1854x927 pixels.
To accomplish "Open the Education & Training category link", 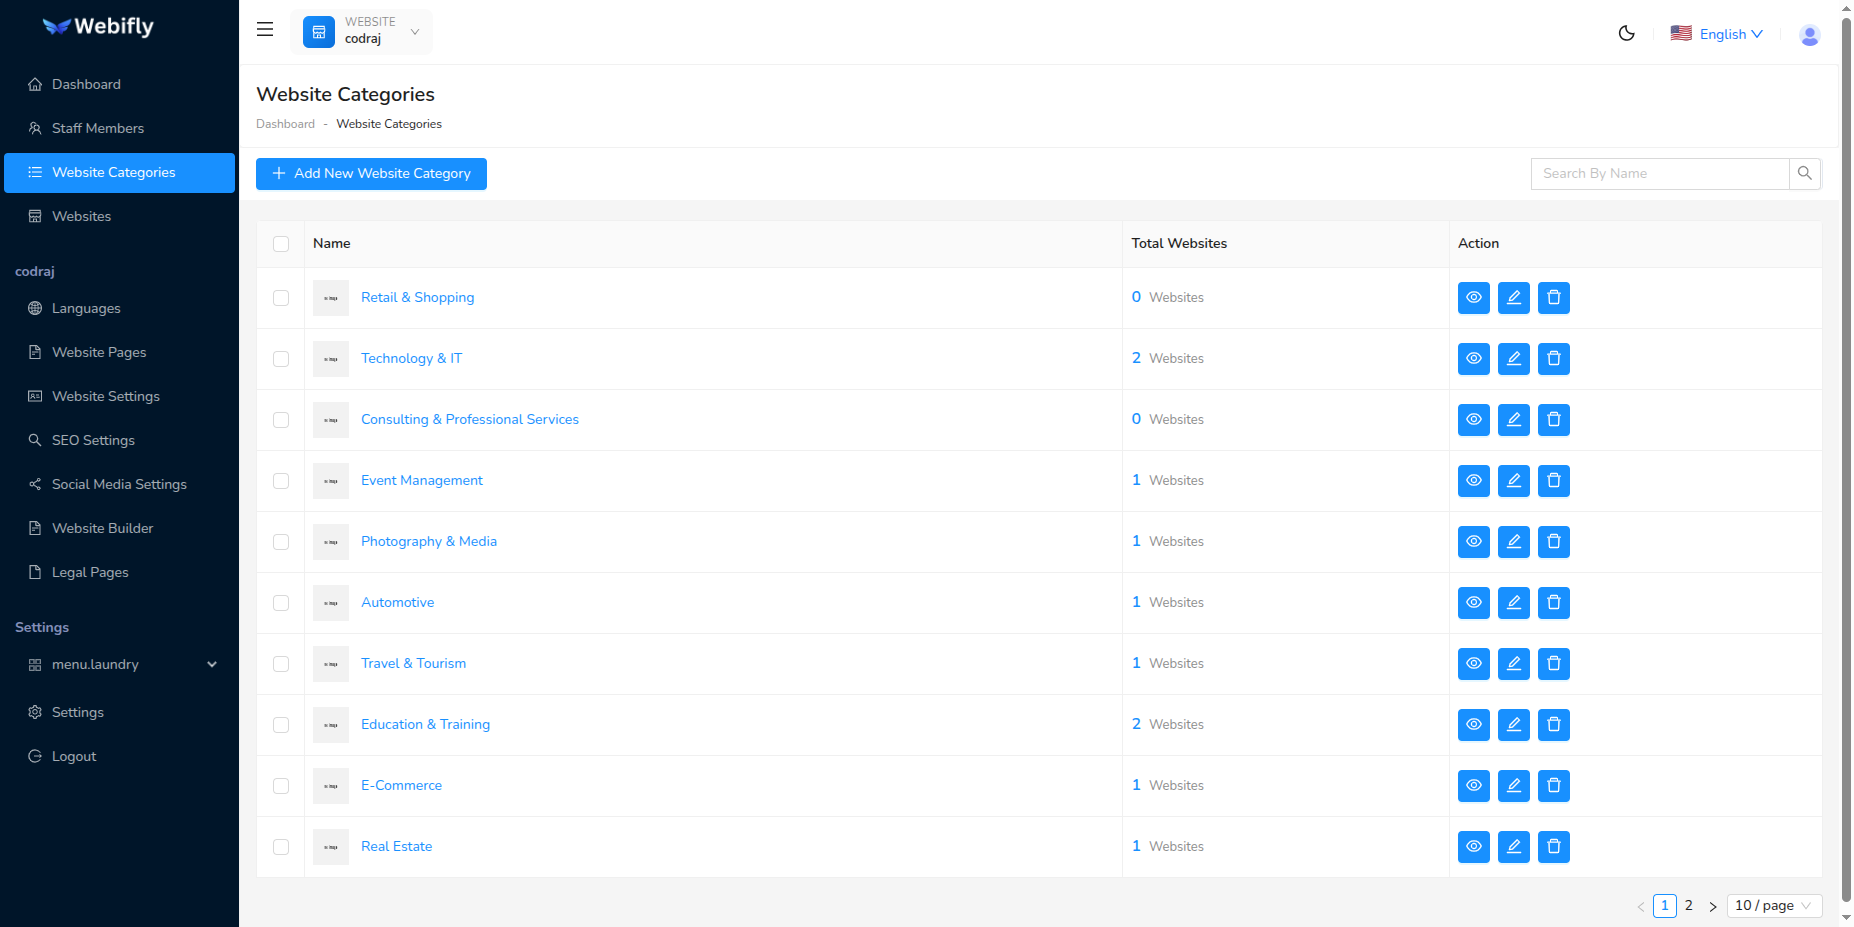I will (425, 724).
